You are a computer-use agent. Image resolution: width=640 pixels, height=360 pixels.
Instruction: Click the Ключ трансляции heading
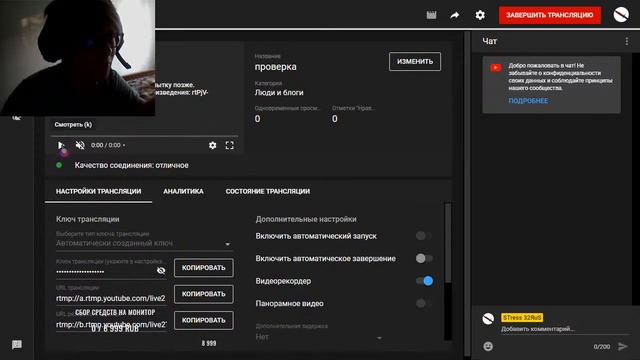88,219
